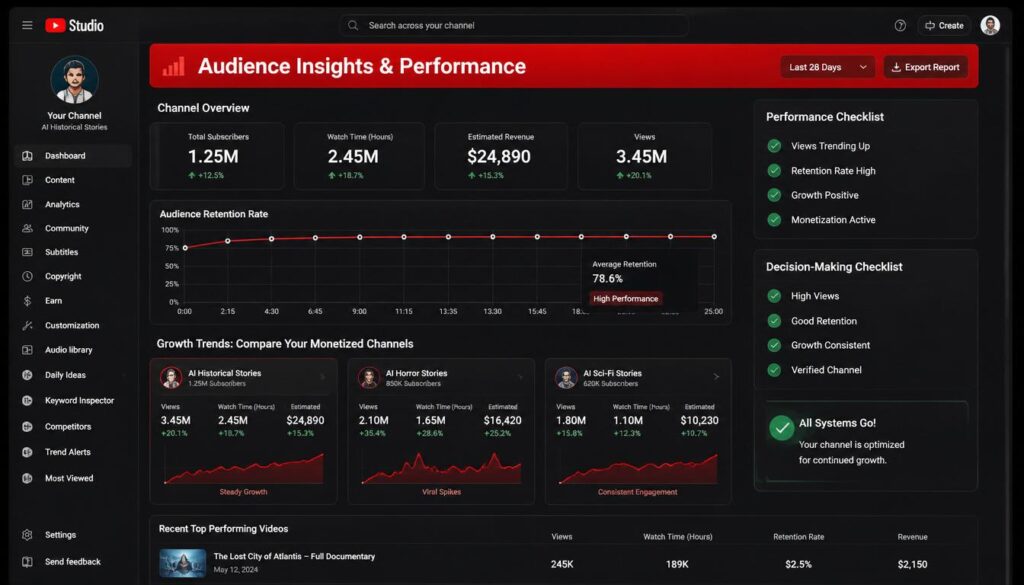Click the search magnifier icon
1024x585 pixels.
(x=353, y=25)
